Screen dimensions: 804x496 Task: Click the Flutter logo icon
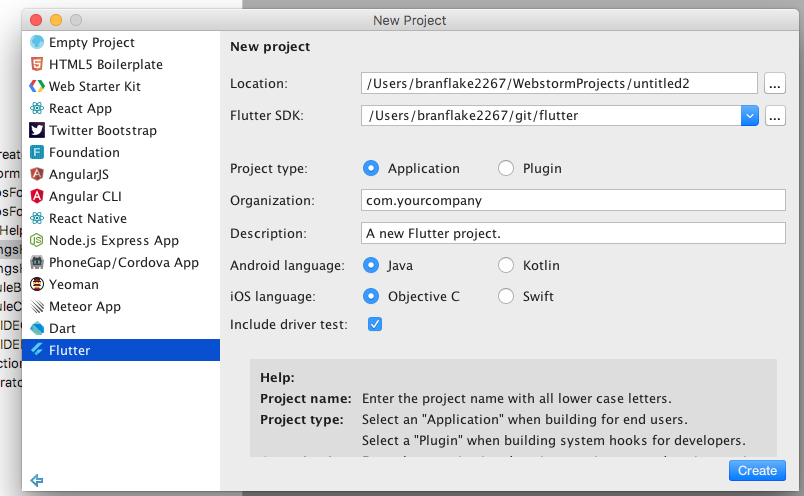[37, 350]
